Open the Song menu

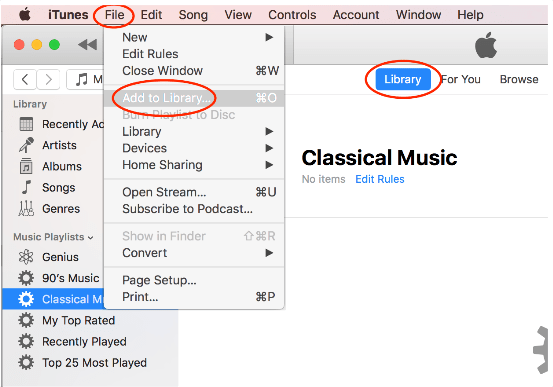point(193,15)
